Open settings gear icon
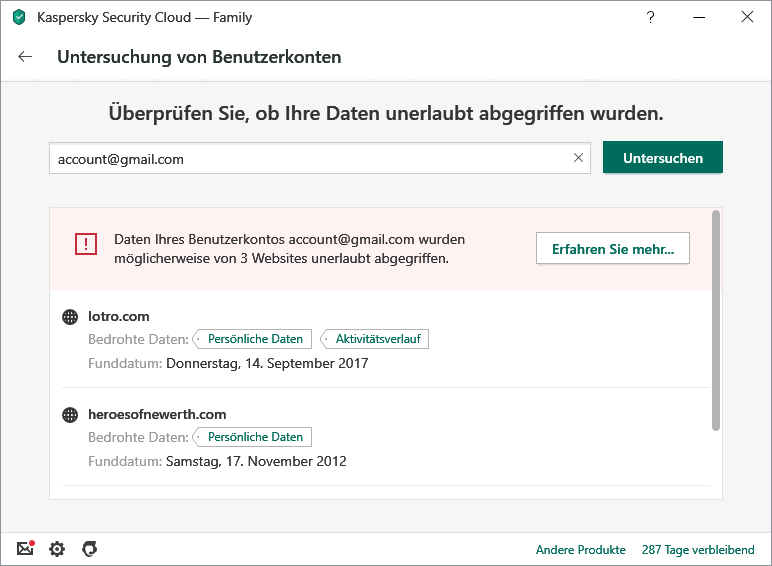 coord(57,549)
